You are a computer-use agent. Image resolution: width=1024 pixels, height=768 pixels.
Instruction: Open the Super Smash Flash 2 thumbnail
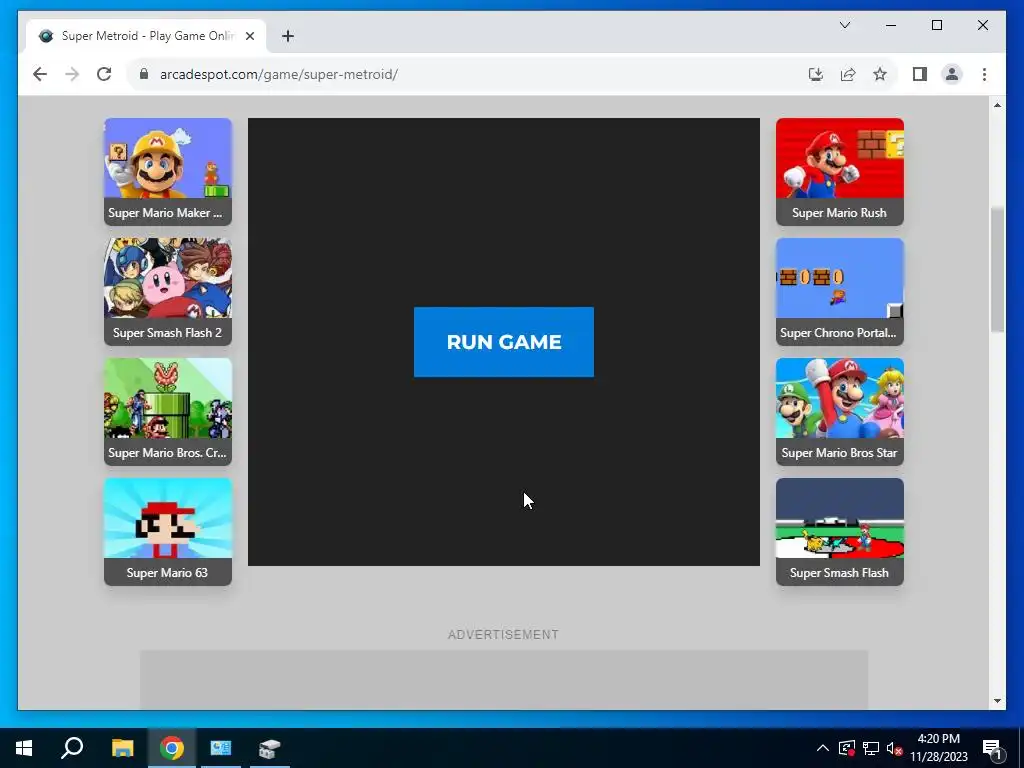pyautogui.click(x=168, y=292)
